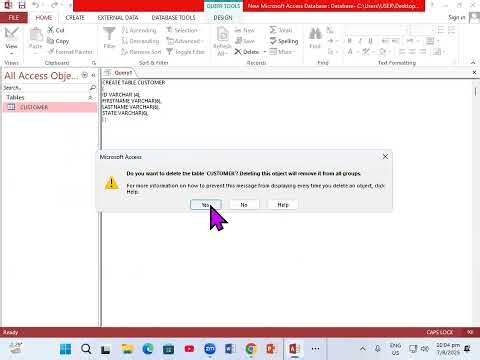Open Microsoft Edge from the taskbar
Viewport: 480px width, 360px height.
148,349
